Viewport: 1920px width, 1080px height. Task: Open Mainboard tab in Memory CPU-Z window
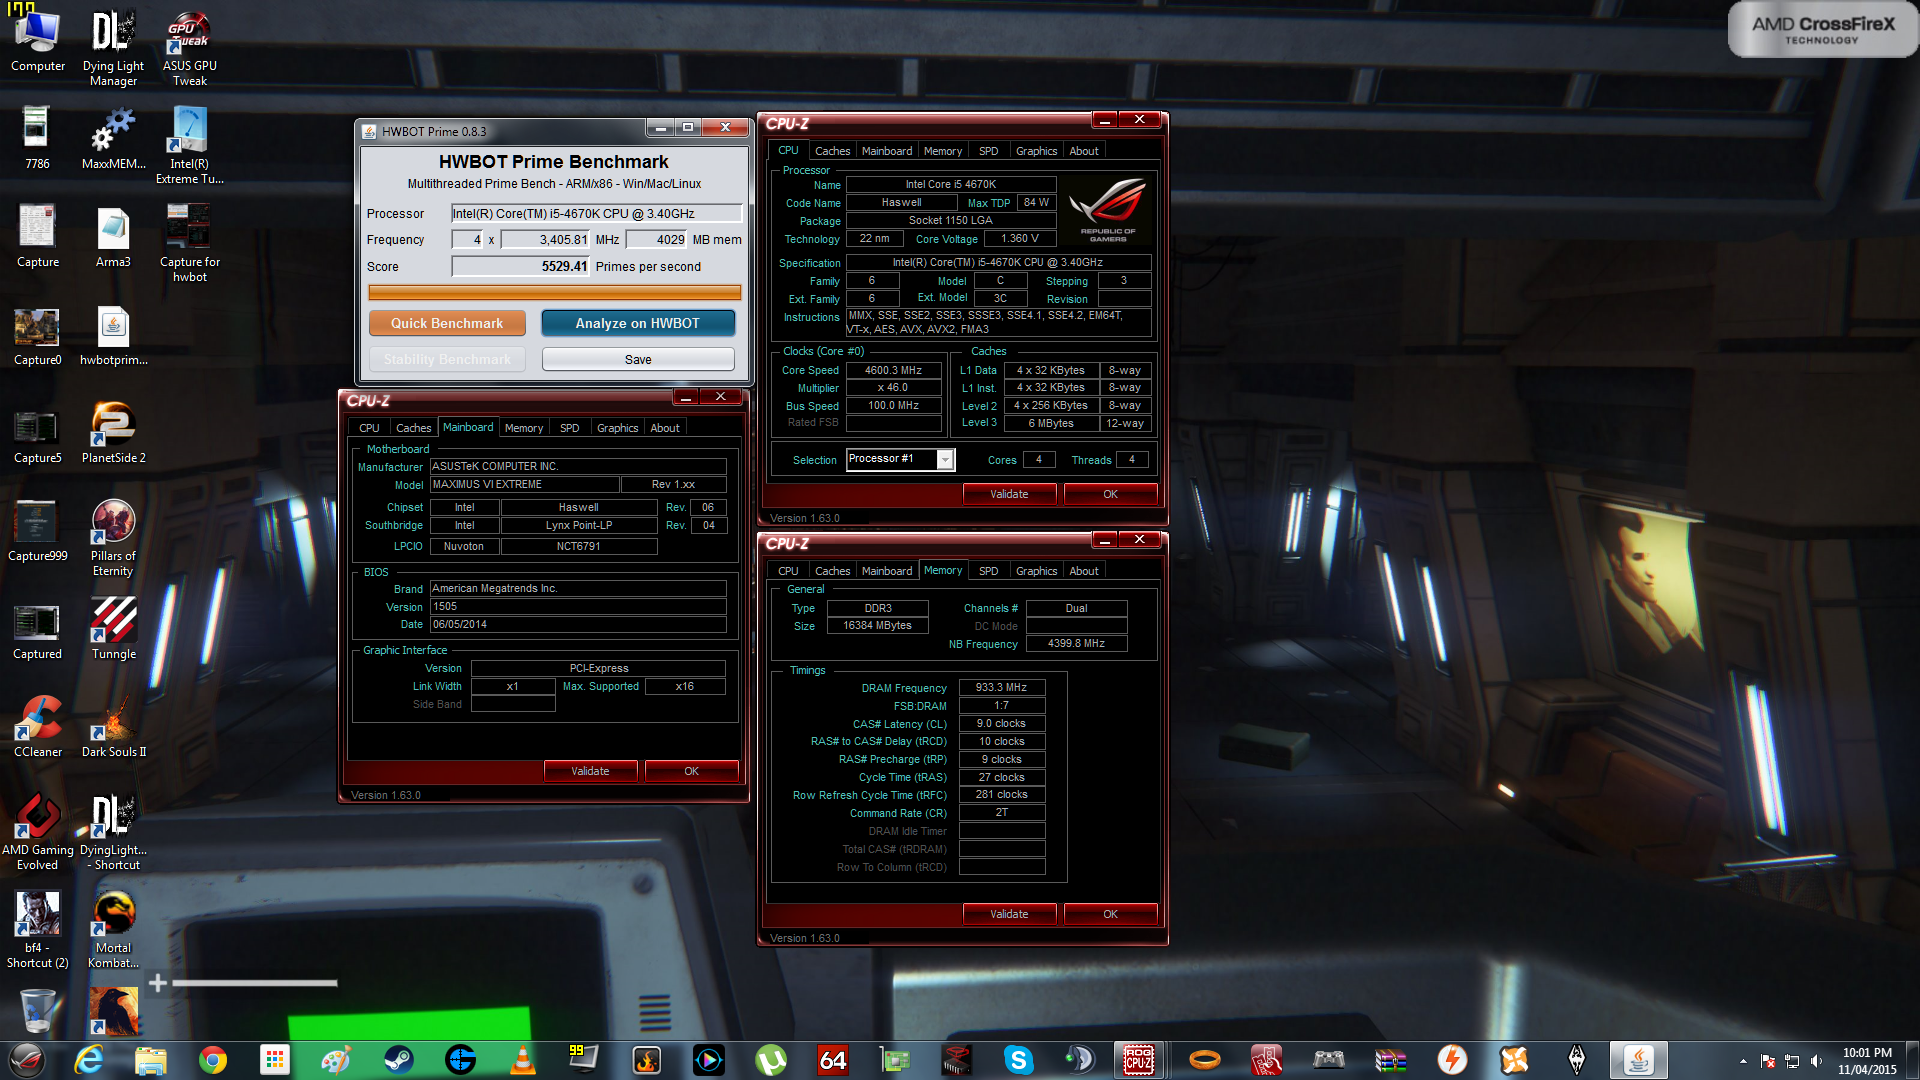point(887,571)
